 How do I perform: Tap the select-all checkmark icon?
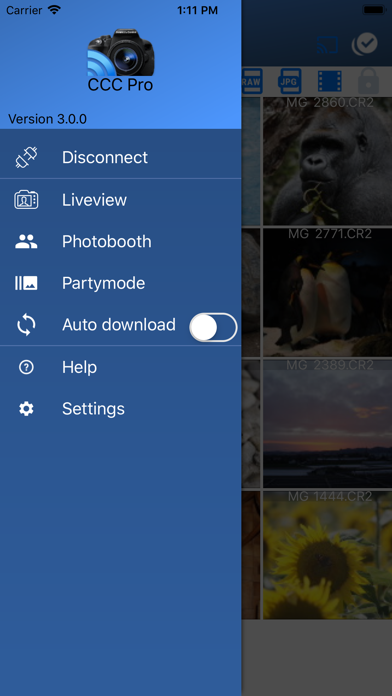(365, 44)
